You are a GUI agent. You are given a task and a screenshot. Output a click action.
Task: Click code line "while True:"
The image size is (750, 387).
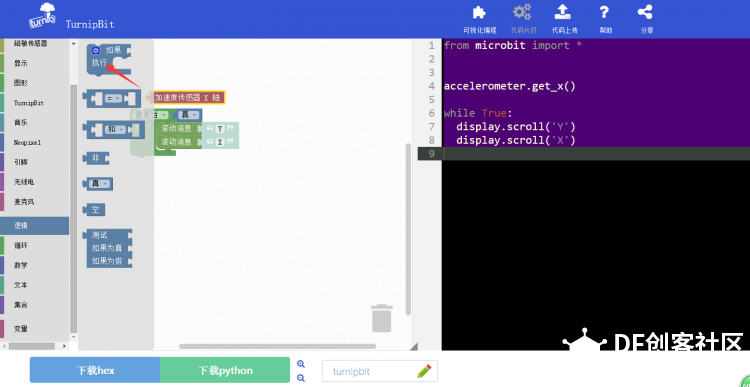(478, 113)
